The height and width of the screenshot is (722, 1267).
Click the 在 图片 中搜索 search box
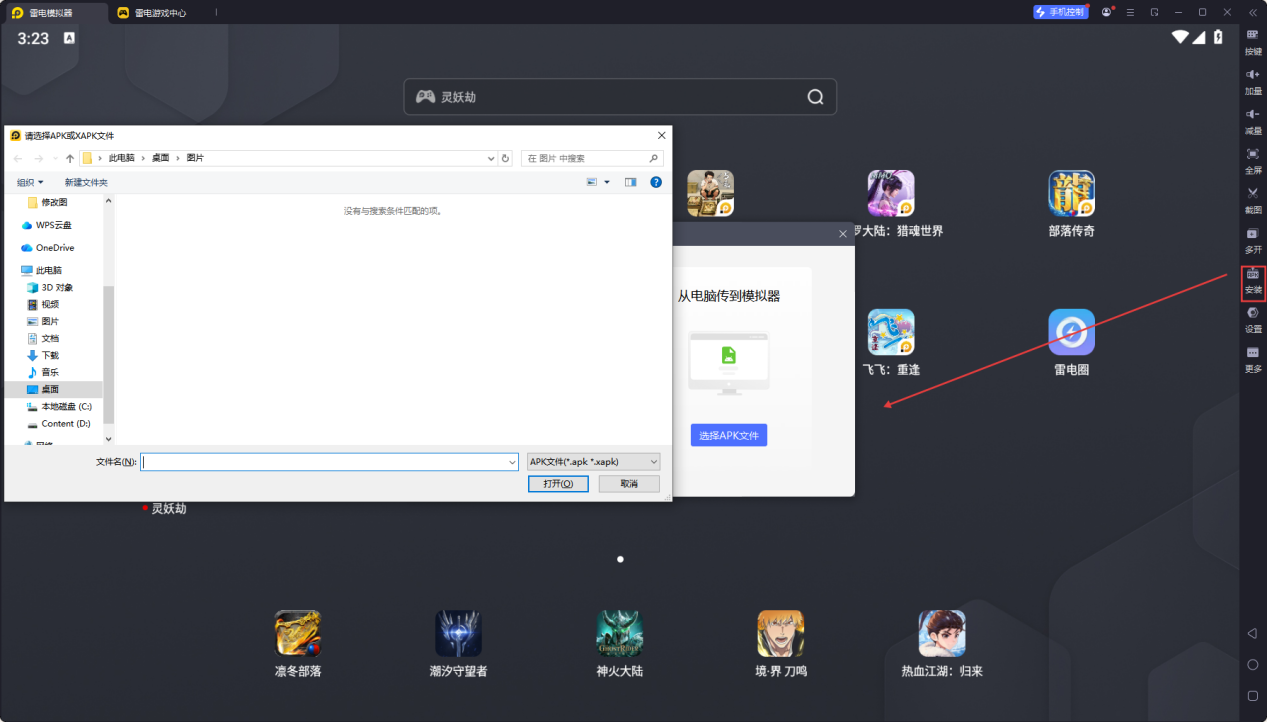592,158
